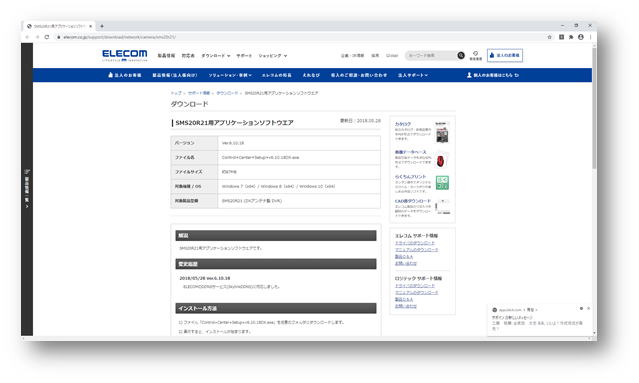Open the notification popup settings gear
The image size is (639, 383).
click(x=581, y=309)
